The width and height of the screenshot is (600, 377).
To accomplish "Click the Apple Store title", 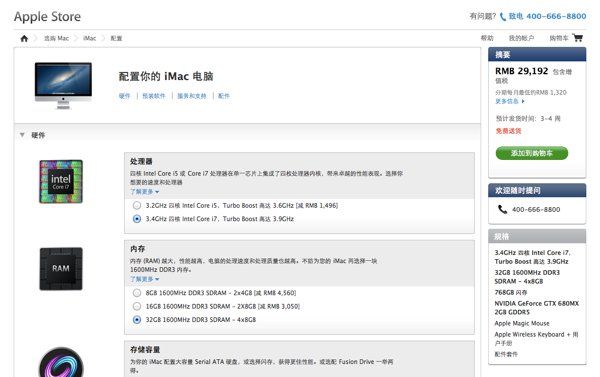I will pyautogui.click(x=47, y=16).
